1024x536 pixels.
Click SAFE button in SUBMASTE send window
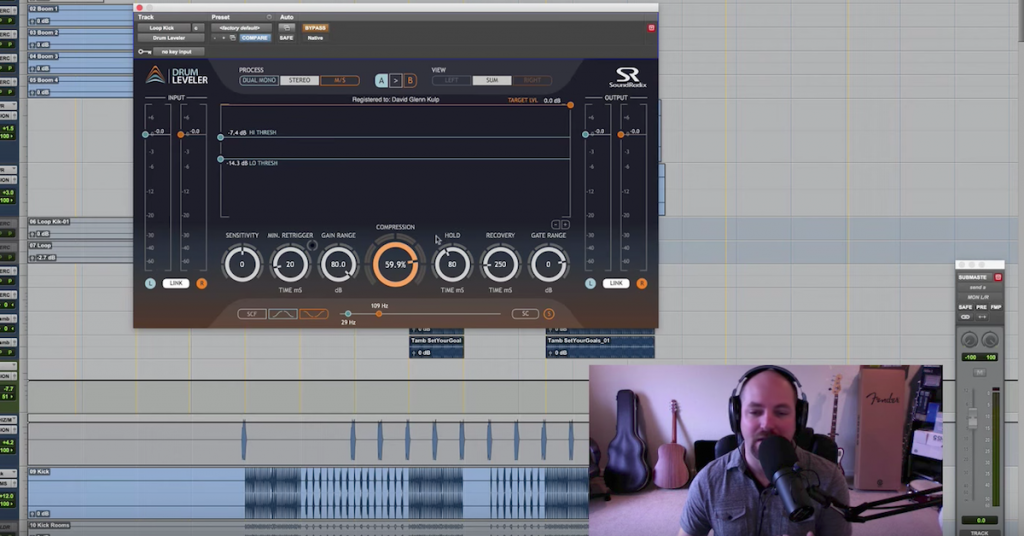click(965, 307)
